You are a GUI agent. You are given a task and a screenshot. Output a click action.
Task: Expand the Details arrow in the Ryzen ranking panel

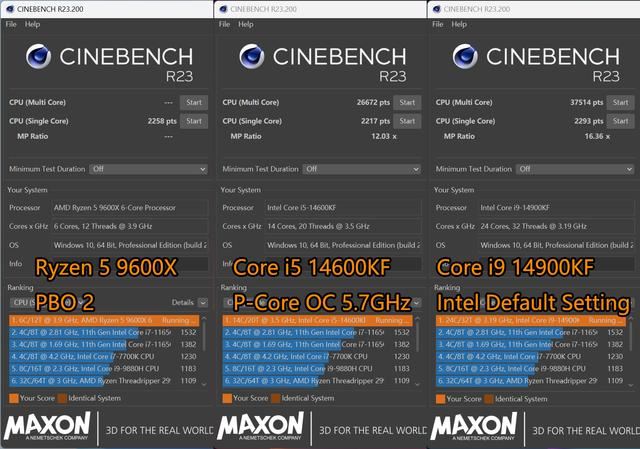point(201,301)
